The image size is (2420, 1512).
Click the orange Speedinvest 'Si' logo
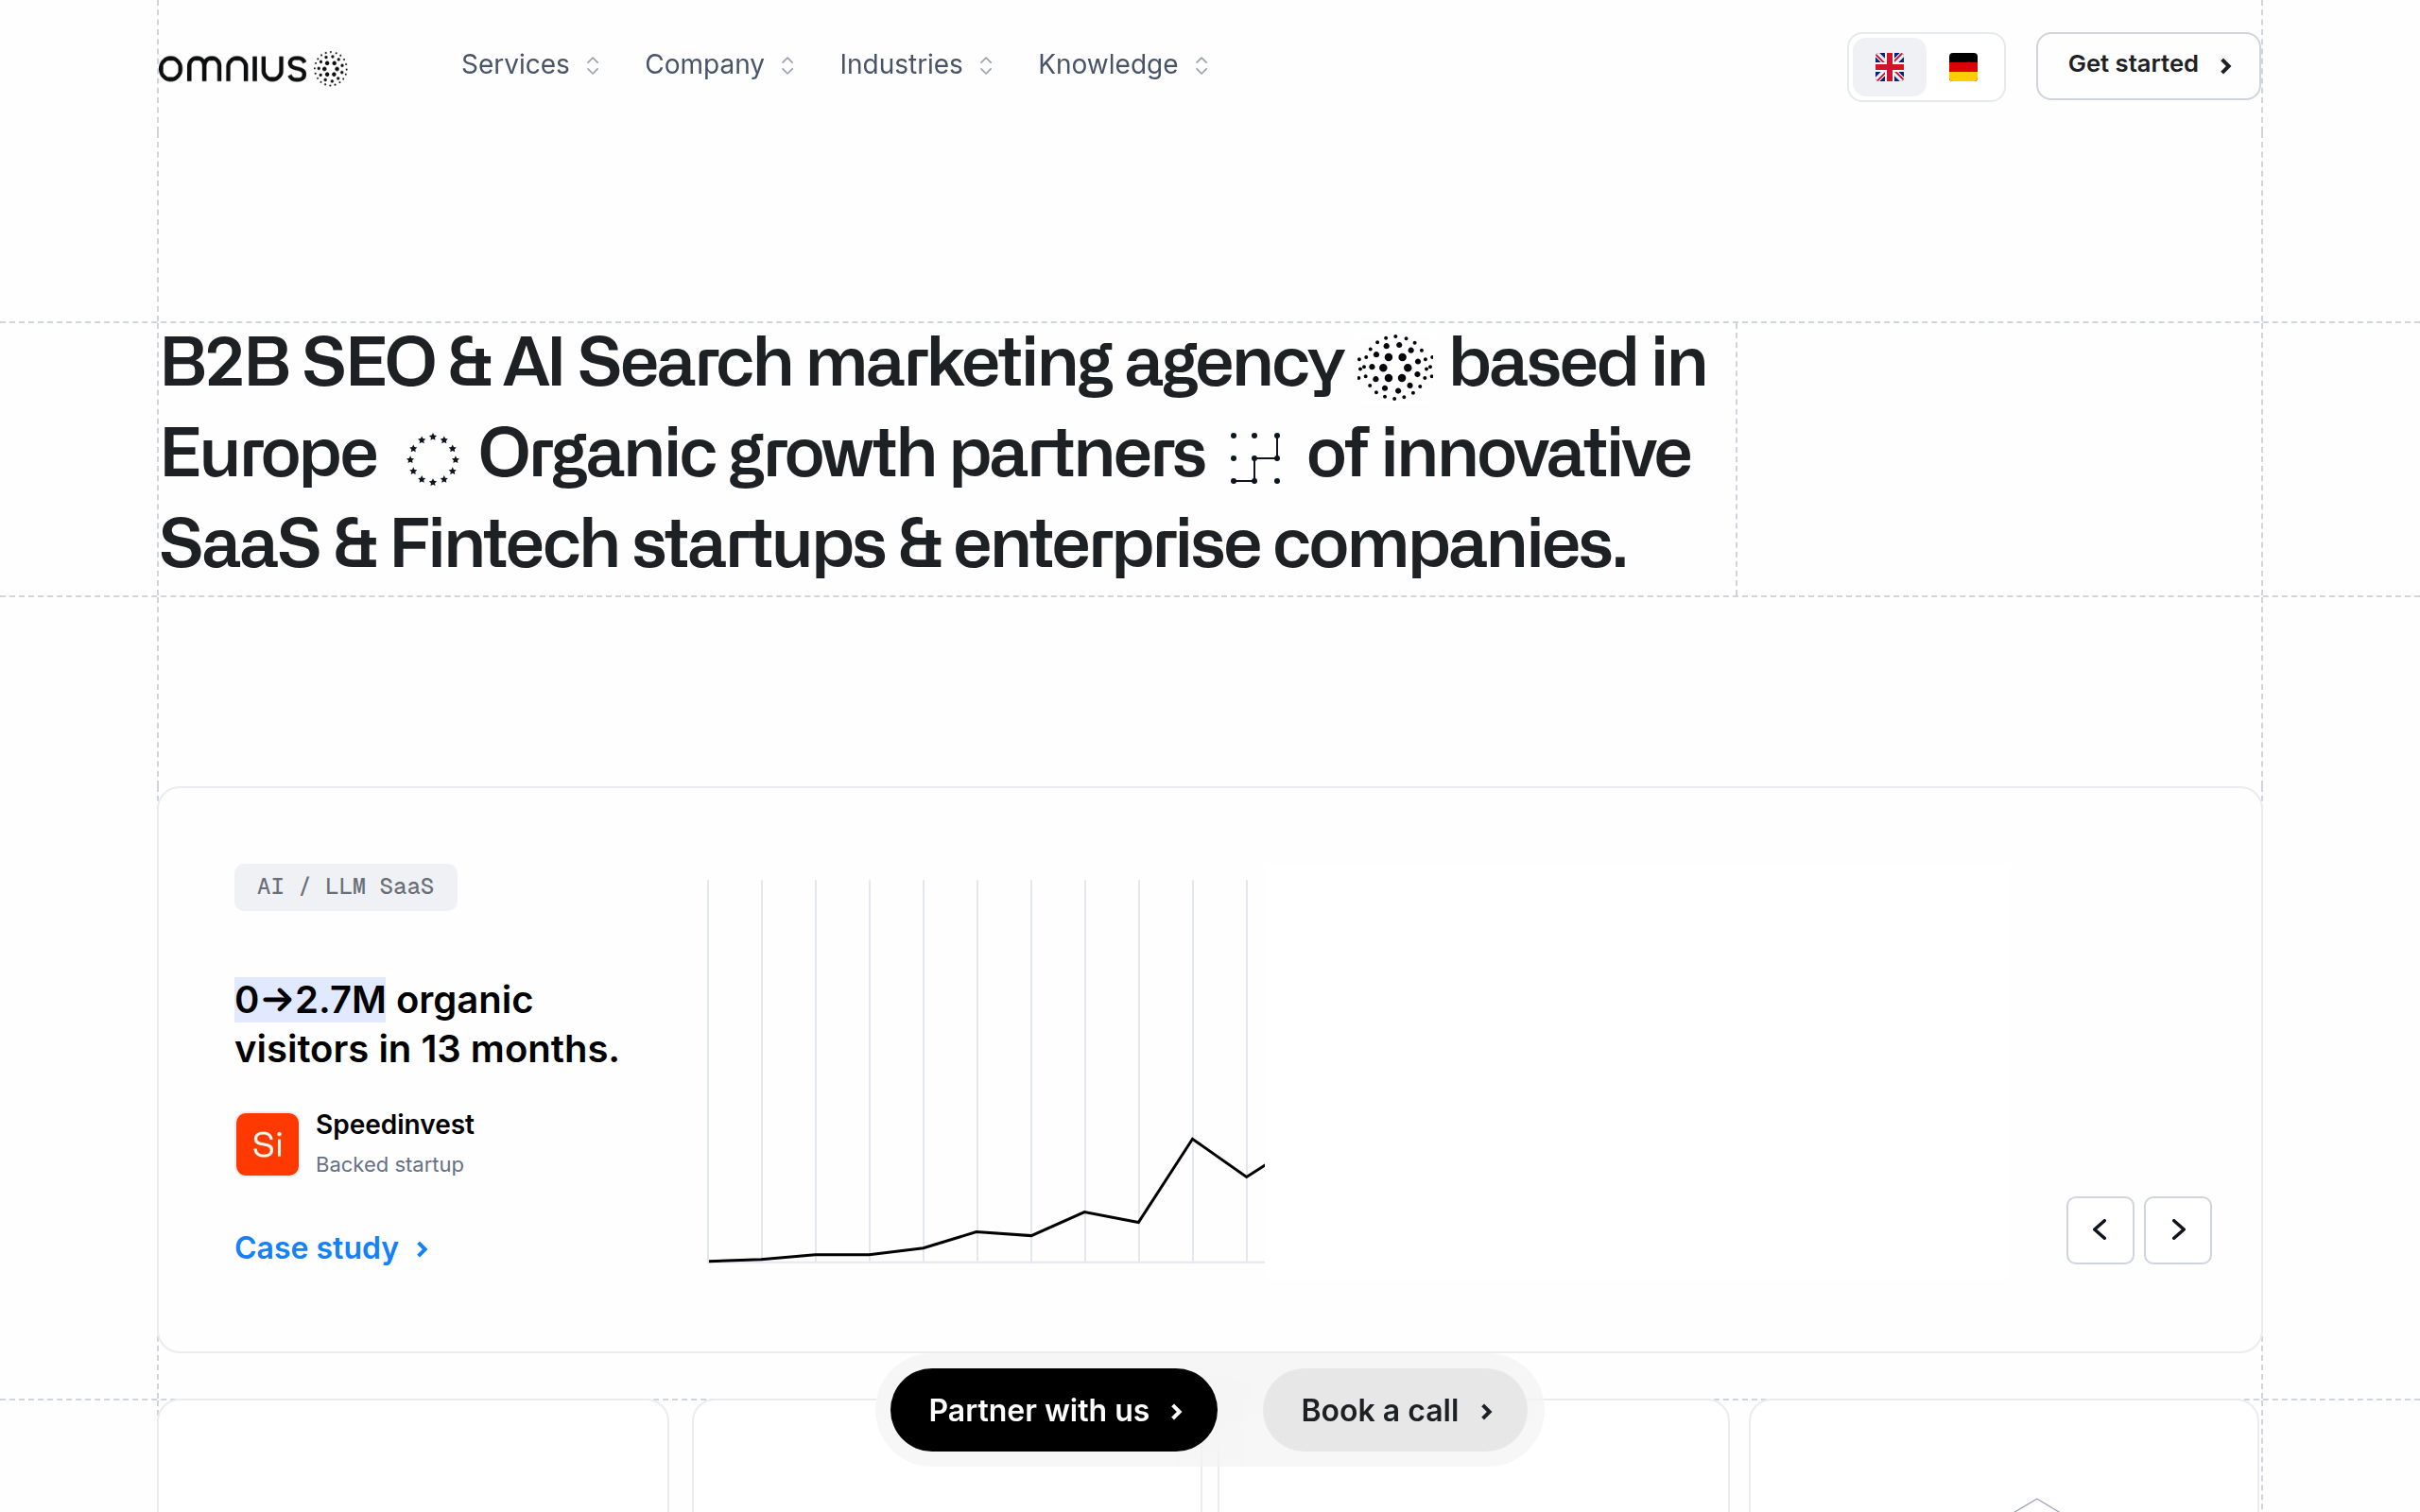267,1144
